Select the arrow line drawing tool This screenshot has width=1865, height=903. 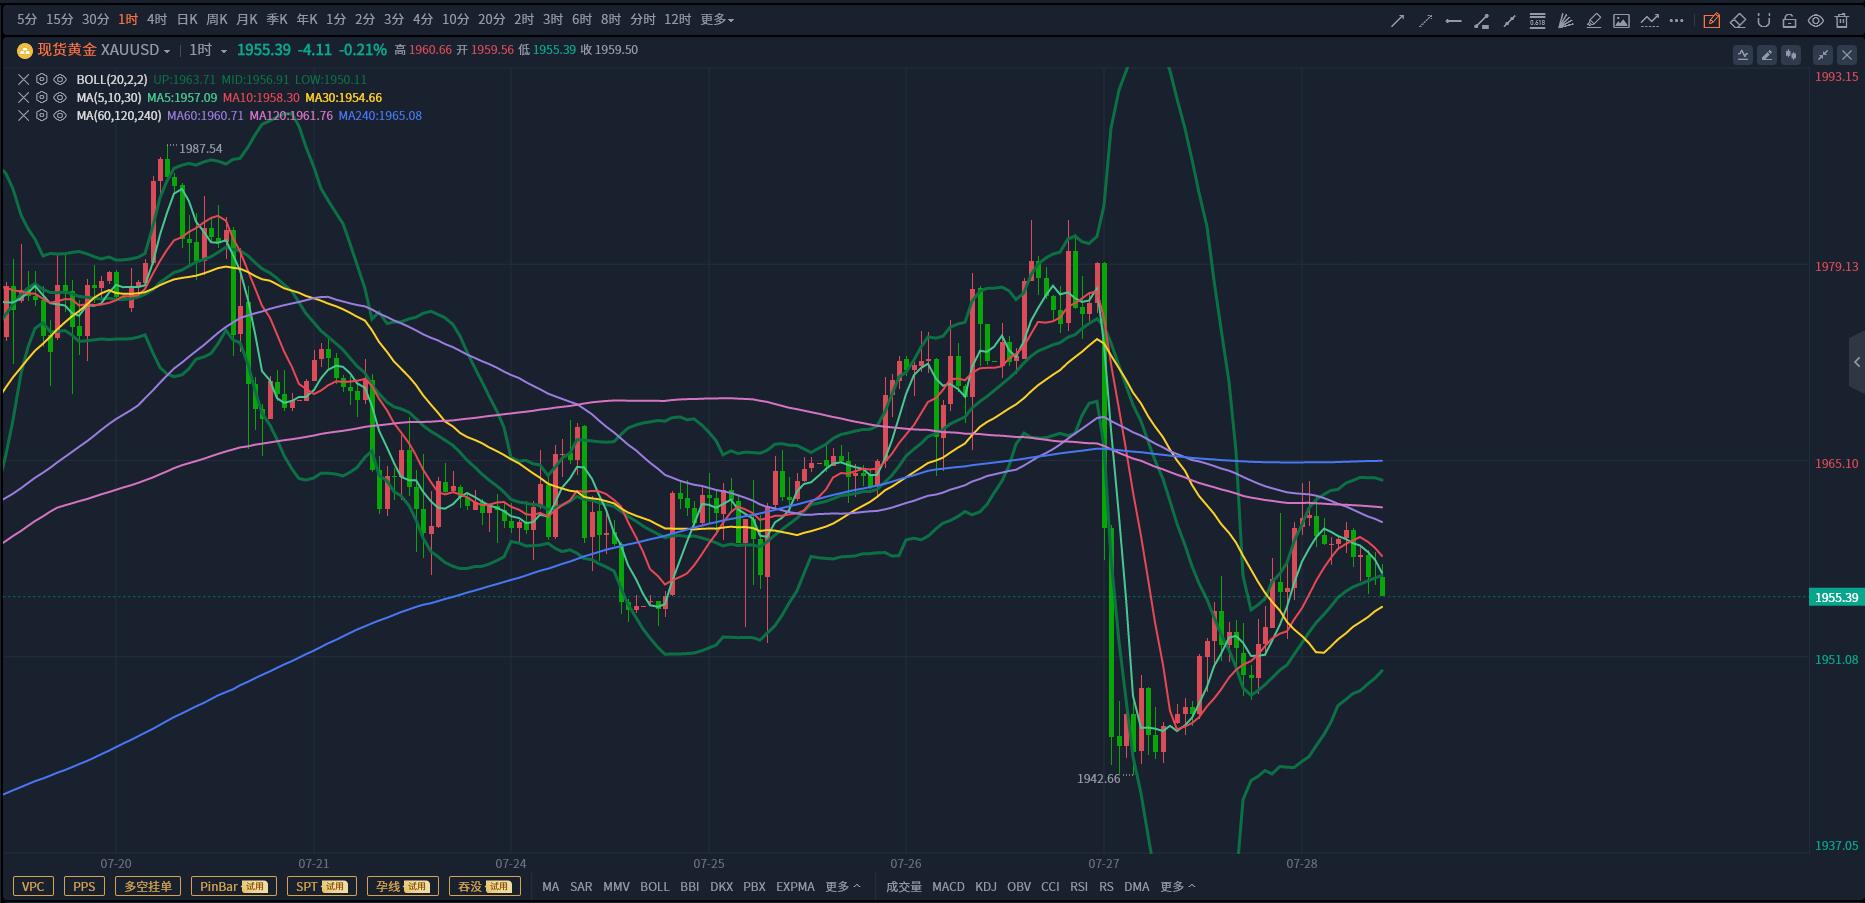point(1397,20)
